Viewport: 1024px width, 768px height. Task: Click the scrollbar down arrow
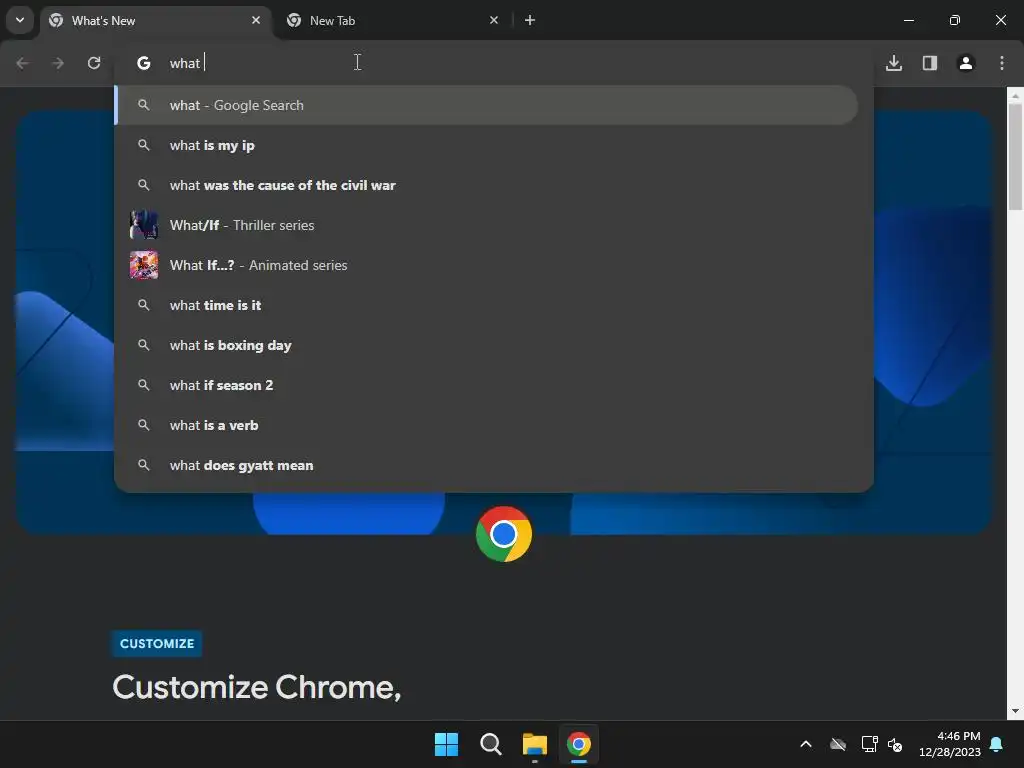(x=1015, y=711)
